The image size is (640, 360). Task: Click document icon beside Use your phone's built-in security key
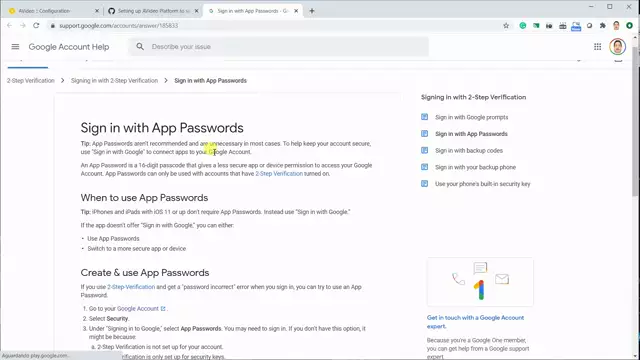coord(424,184)
